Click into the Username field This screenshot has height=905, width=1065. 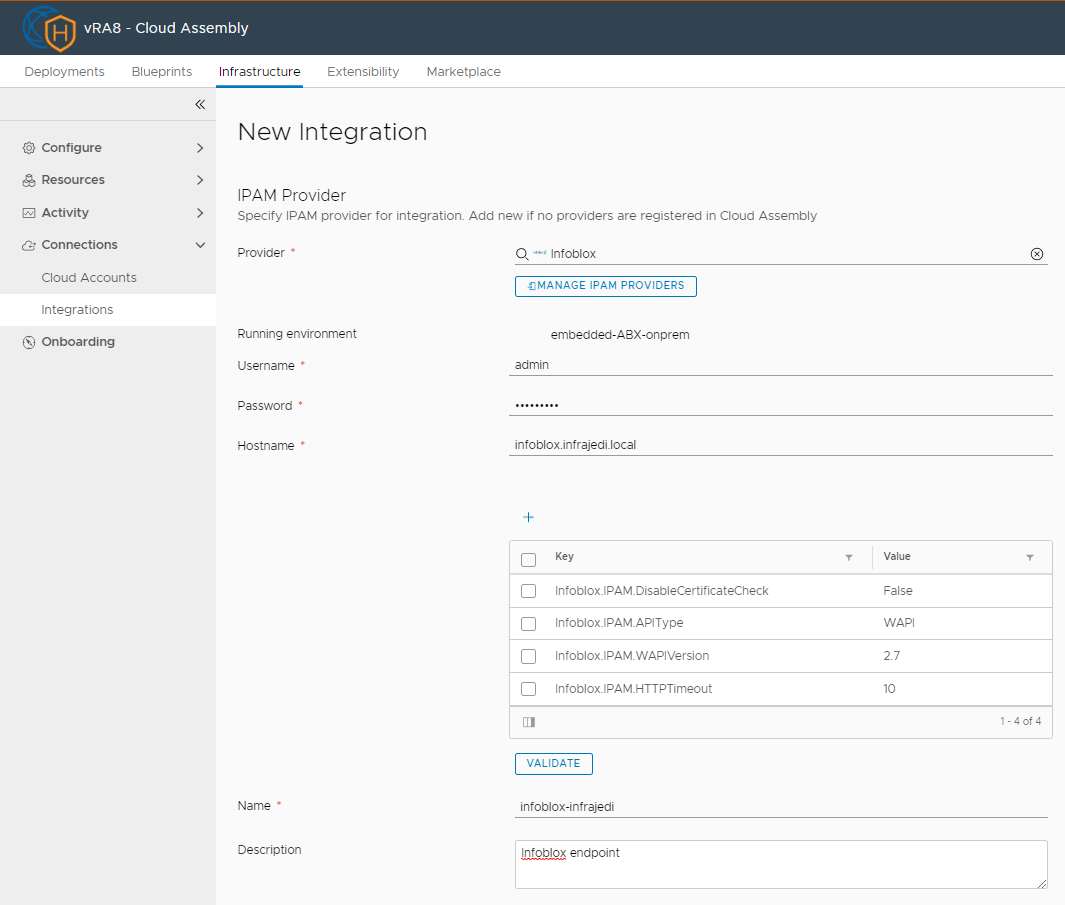[x=780, y=365]
